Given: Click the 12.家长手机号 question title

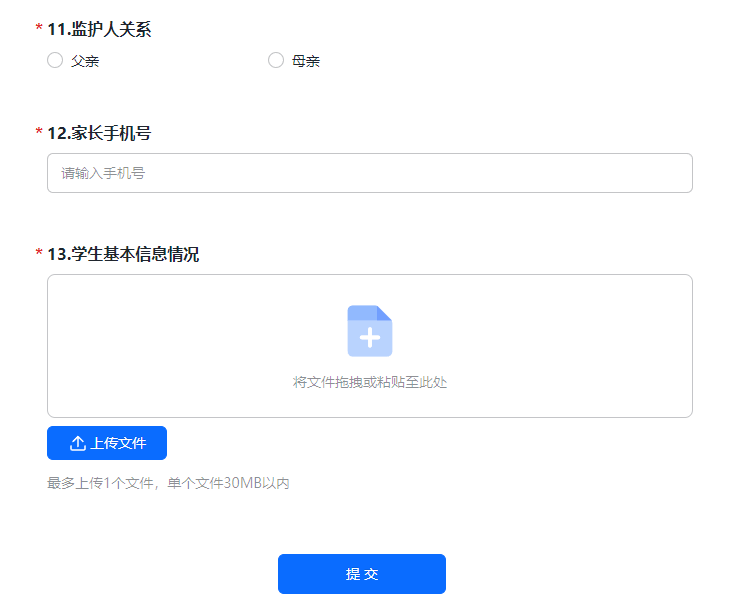Looking at the screenshot, I should [99, 133].
